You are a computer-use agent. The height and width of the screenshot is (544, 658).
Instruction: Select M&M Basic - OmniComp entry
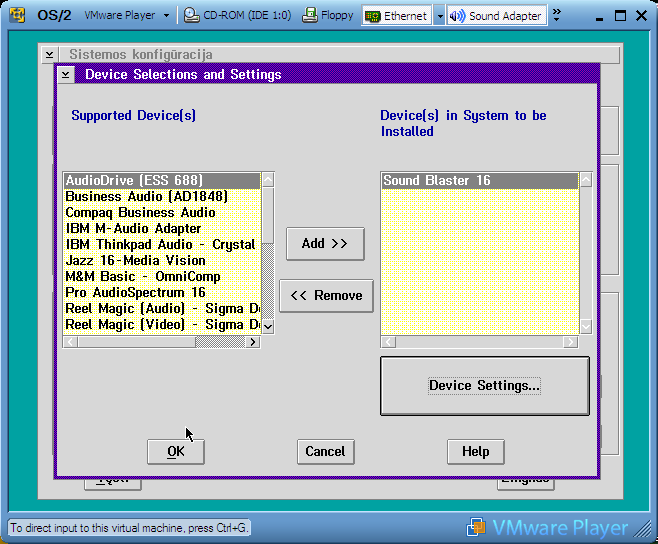[162, 276]
